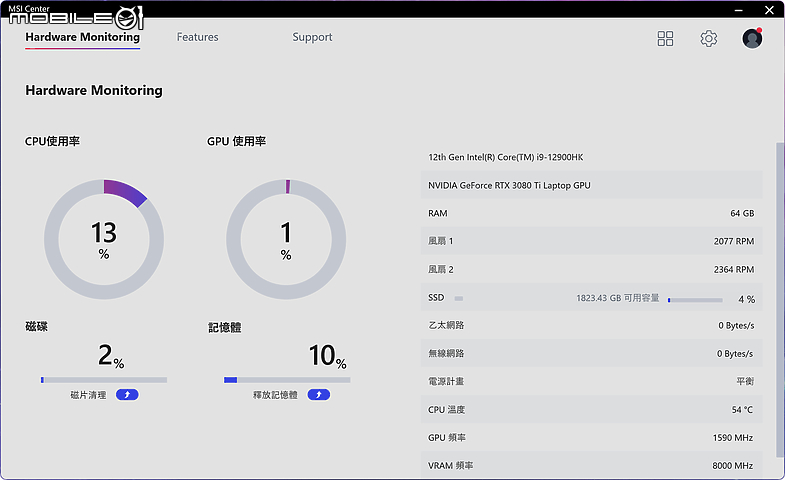The width and height of the screenshot is (785, 480).
Task: Click the memory usage progress bar
Action: pyautogui.click(x=287, y=380)
